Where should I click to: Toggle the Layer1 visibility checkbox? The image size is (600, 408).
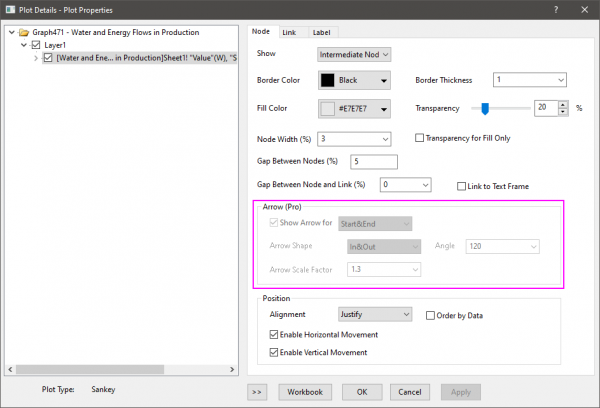[35, 45]
